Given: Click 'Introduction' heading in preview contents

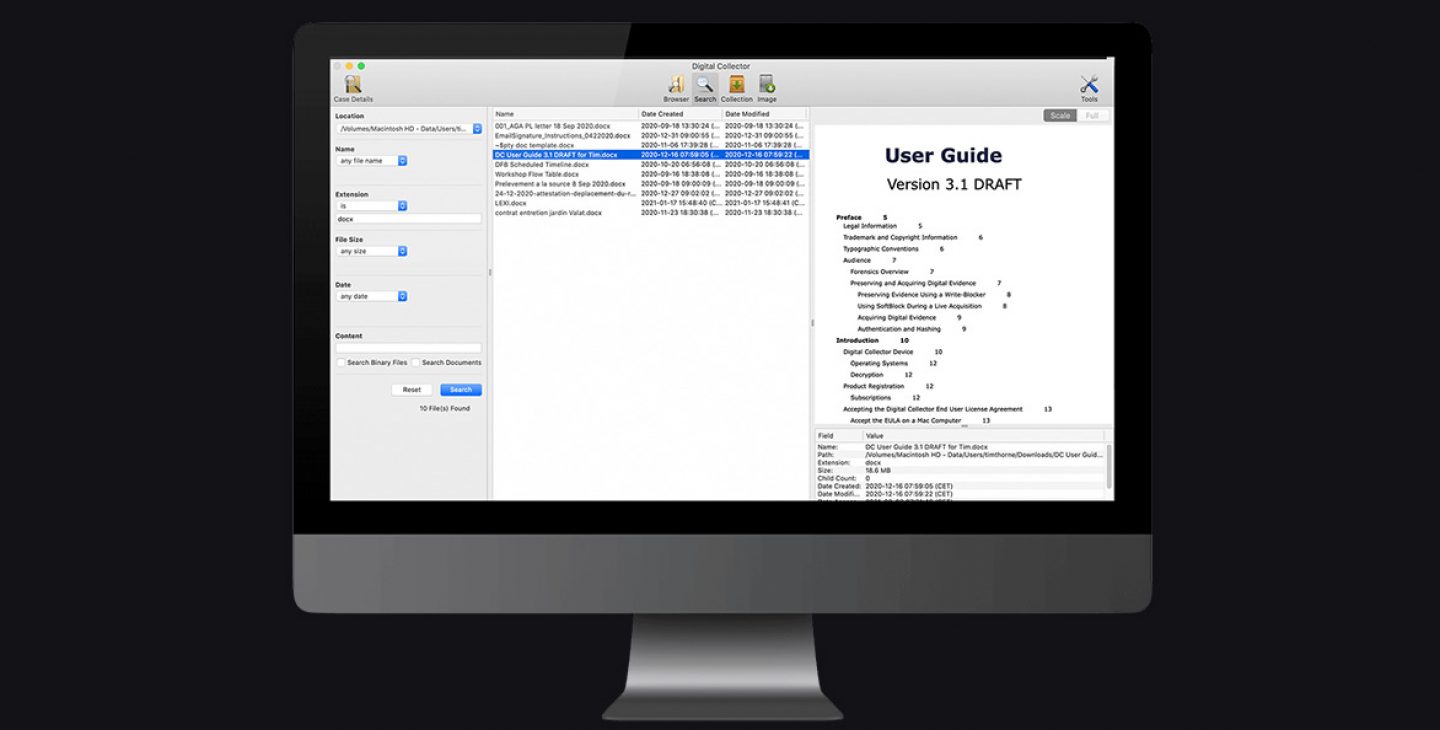Looking at the screenshot, I should [x=857, y=341].
